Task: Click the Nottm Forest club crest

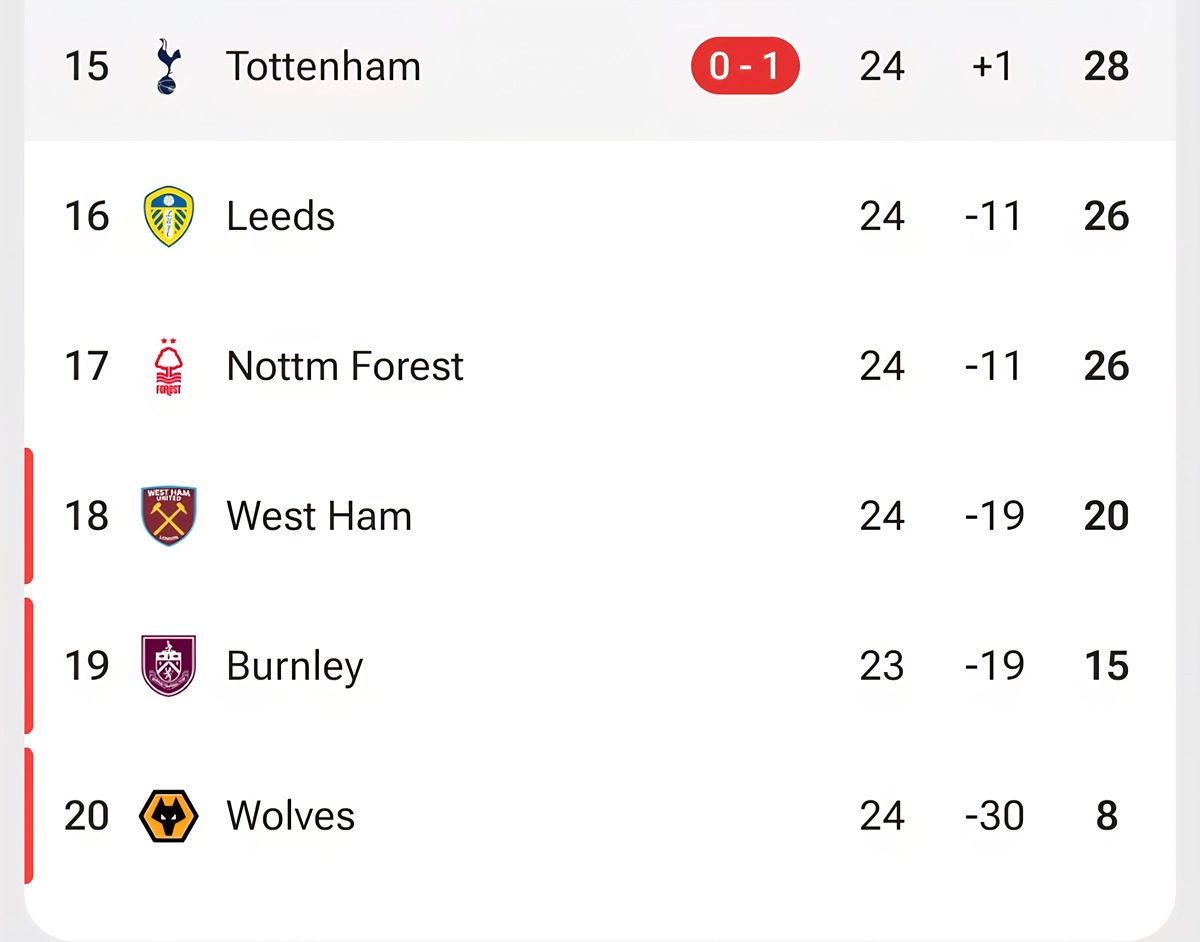Action: click(168, 366)
